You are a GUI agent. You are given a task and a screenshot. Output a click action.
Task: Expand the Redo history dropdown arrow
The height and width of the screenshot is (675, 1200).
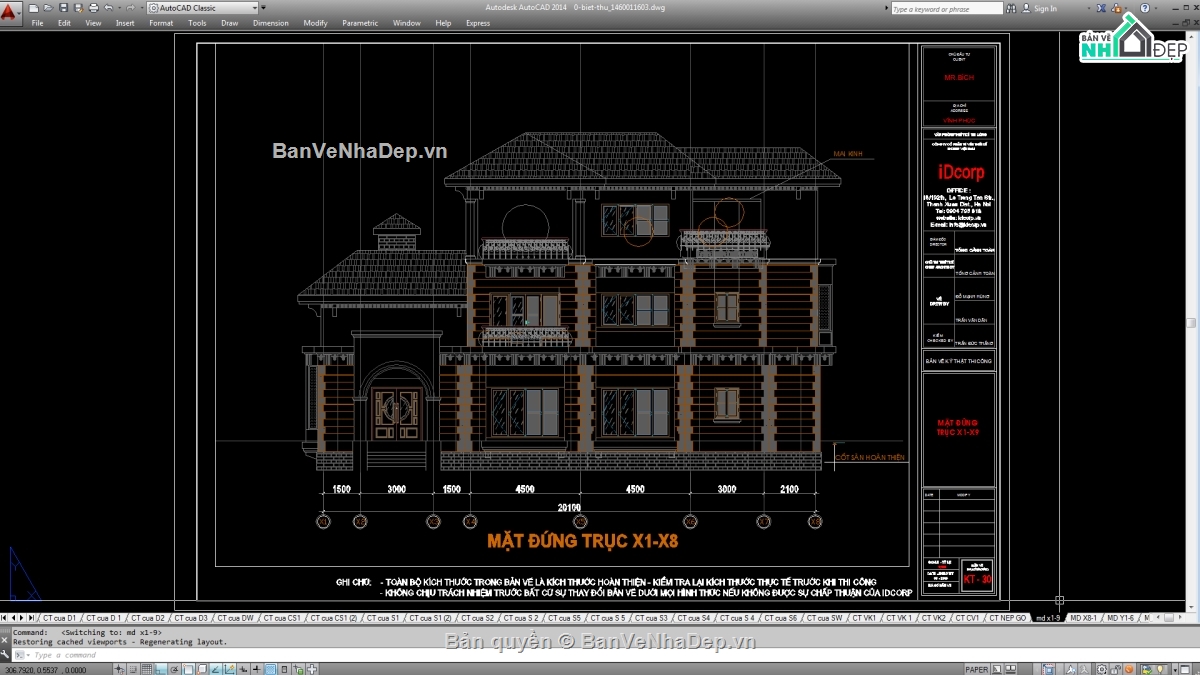coord(142,8)
